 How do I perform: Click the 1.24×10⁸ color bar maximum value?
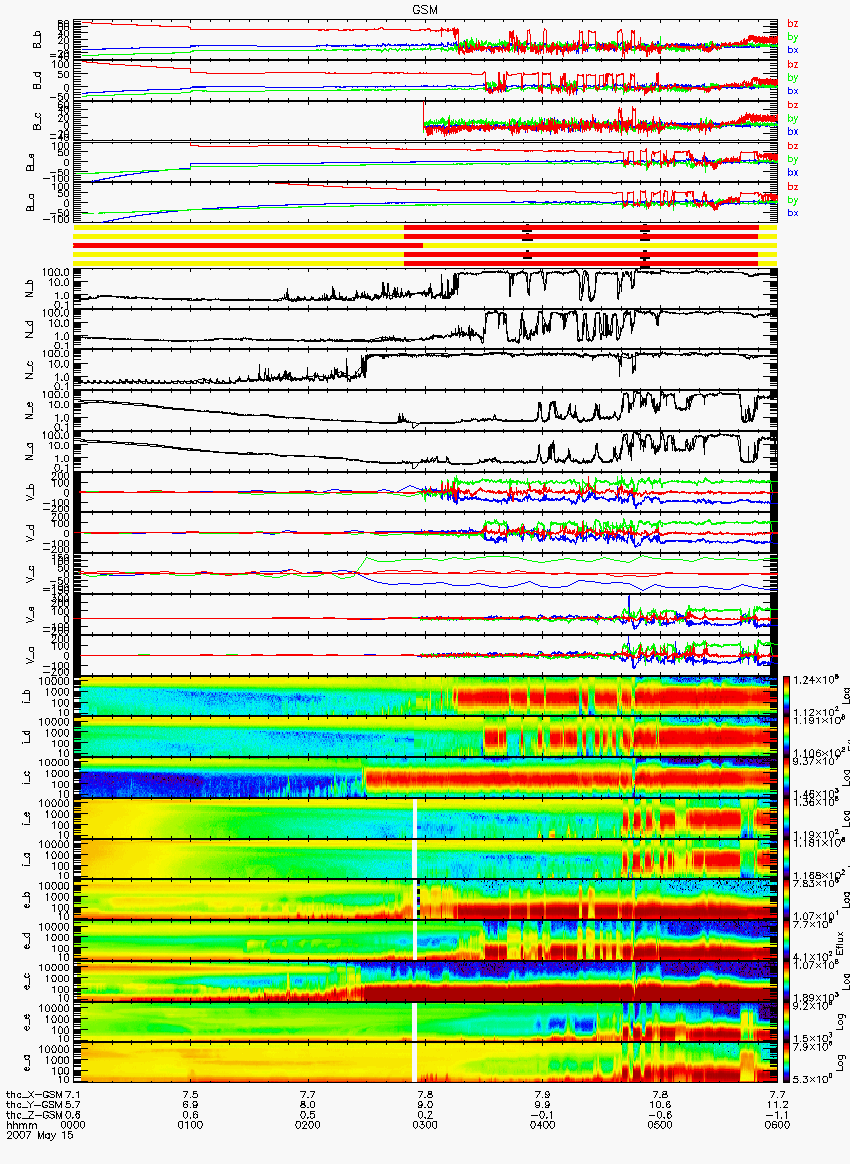(817, 680)
